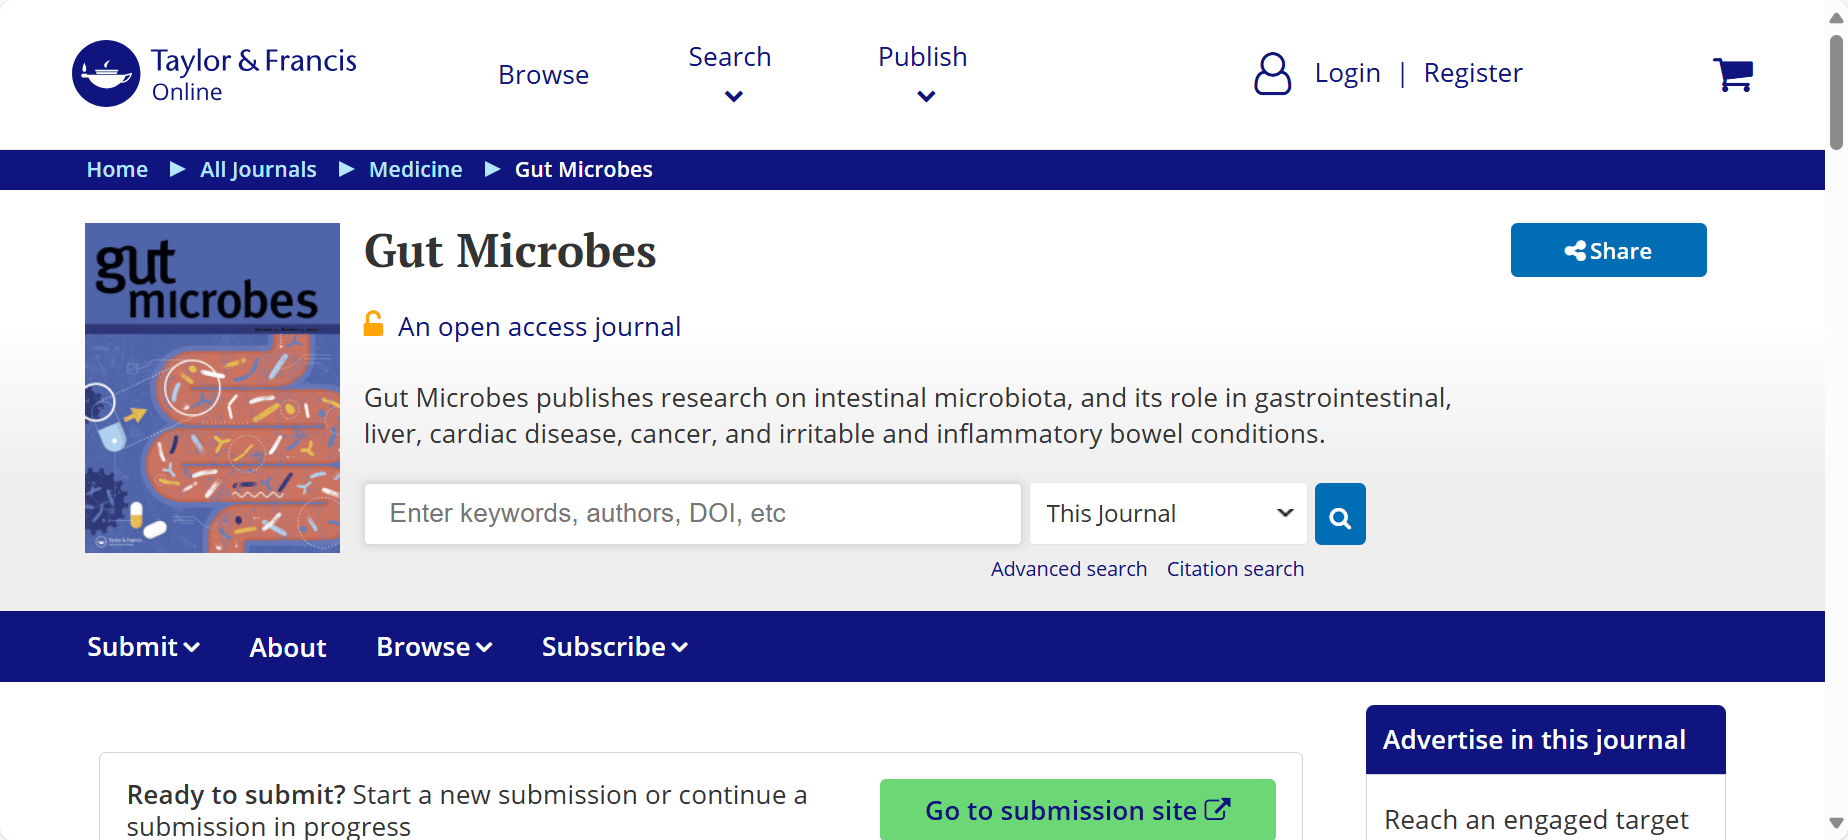Click the open access padlock icon

[x=373, y=324]
